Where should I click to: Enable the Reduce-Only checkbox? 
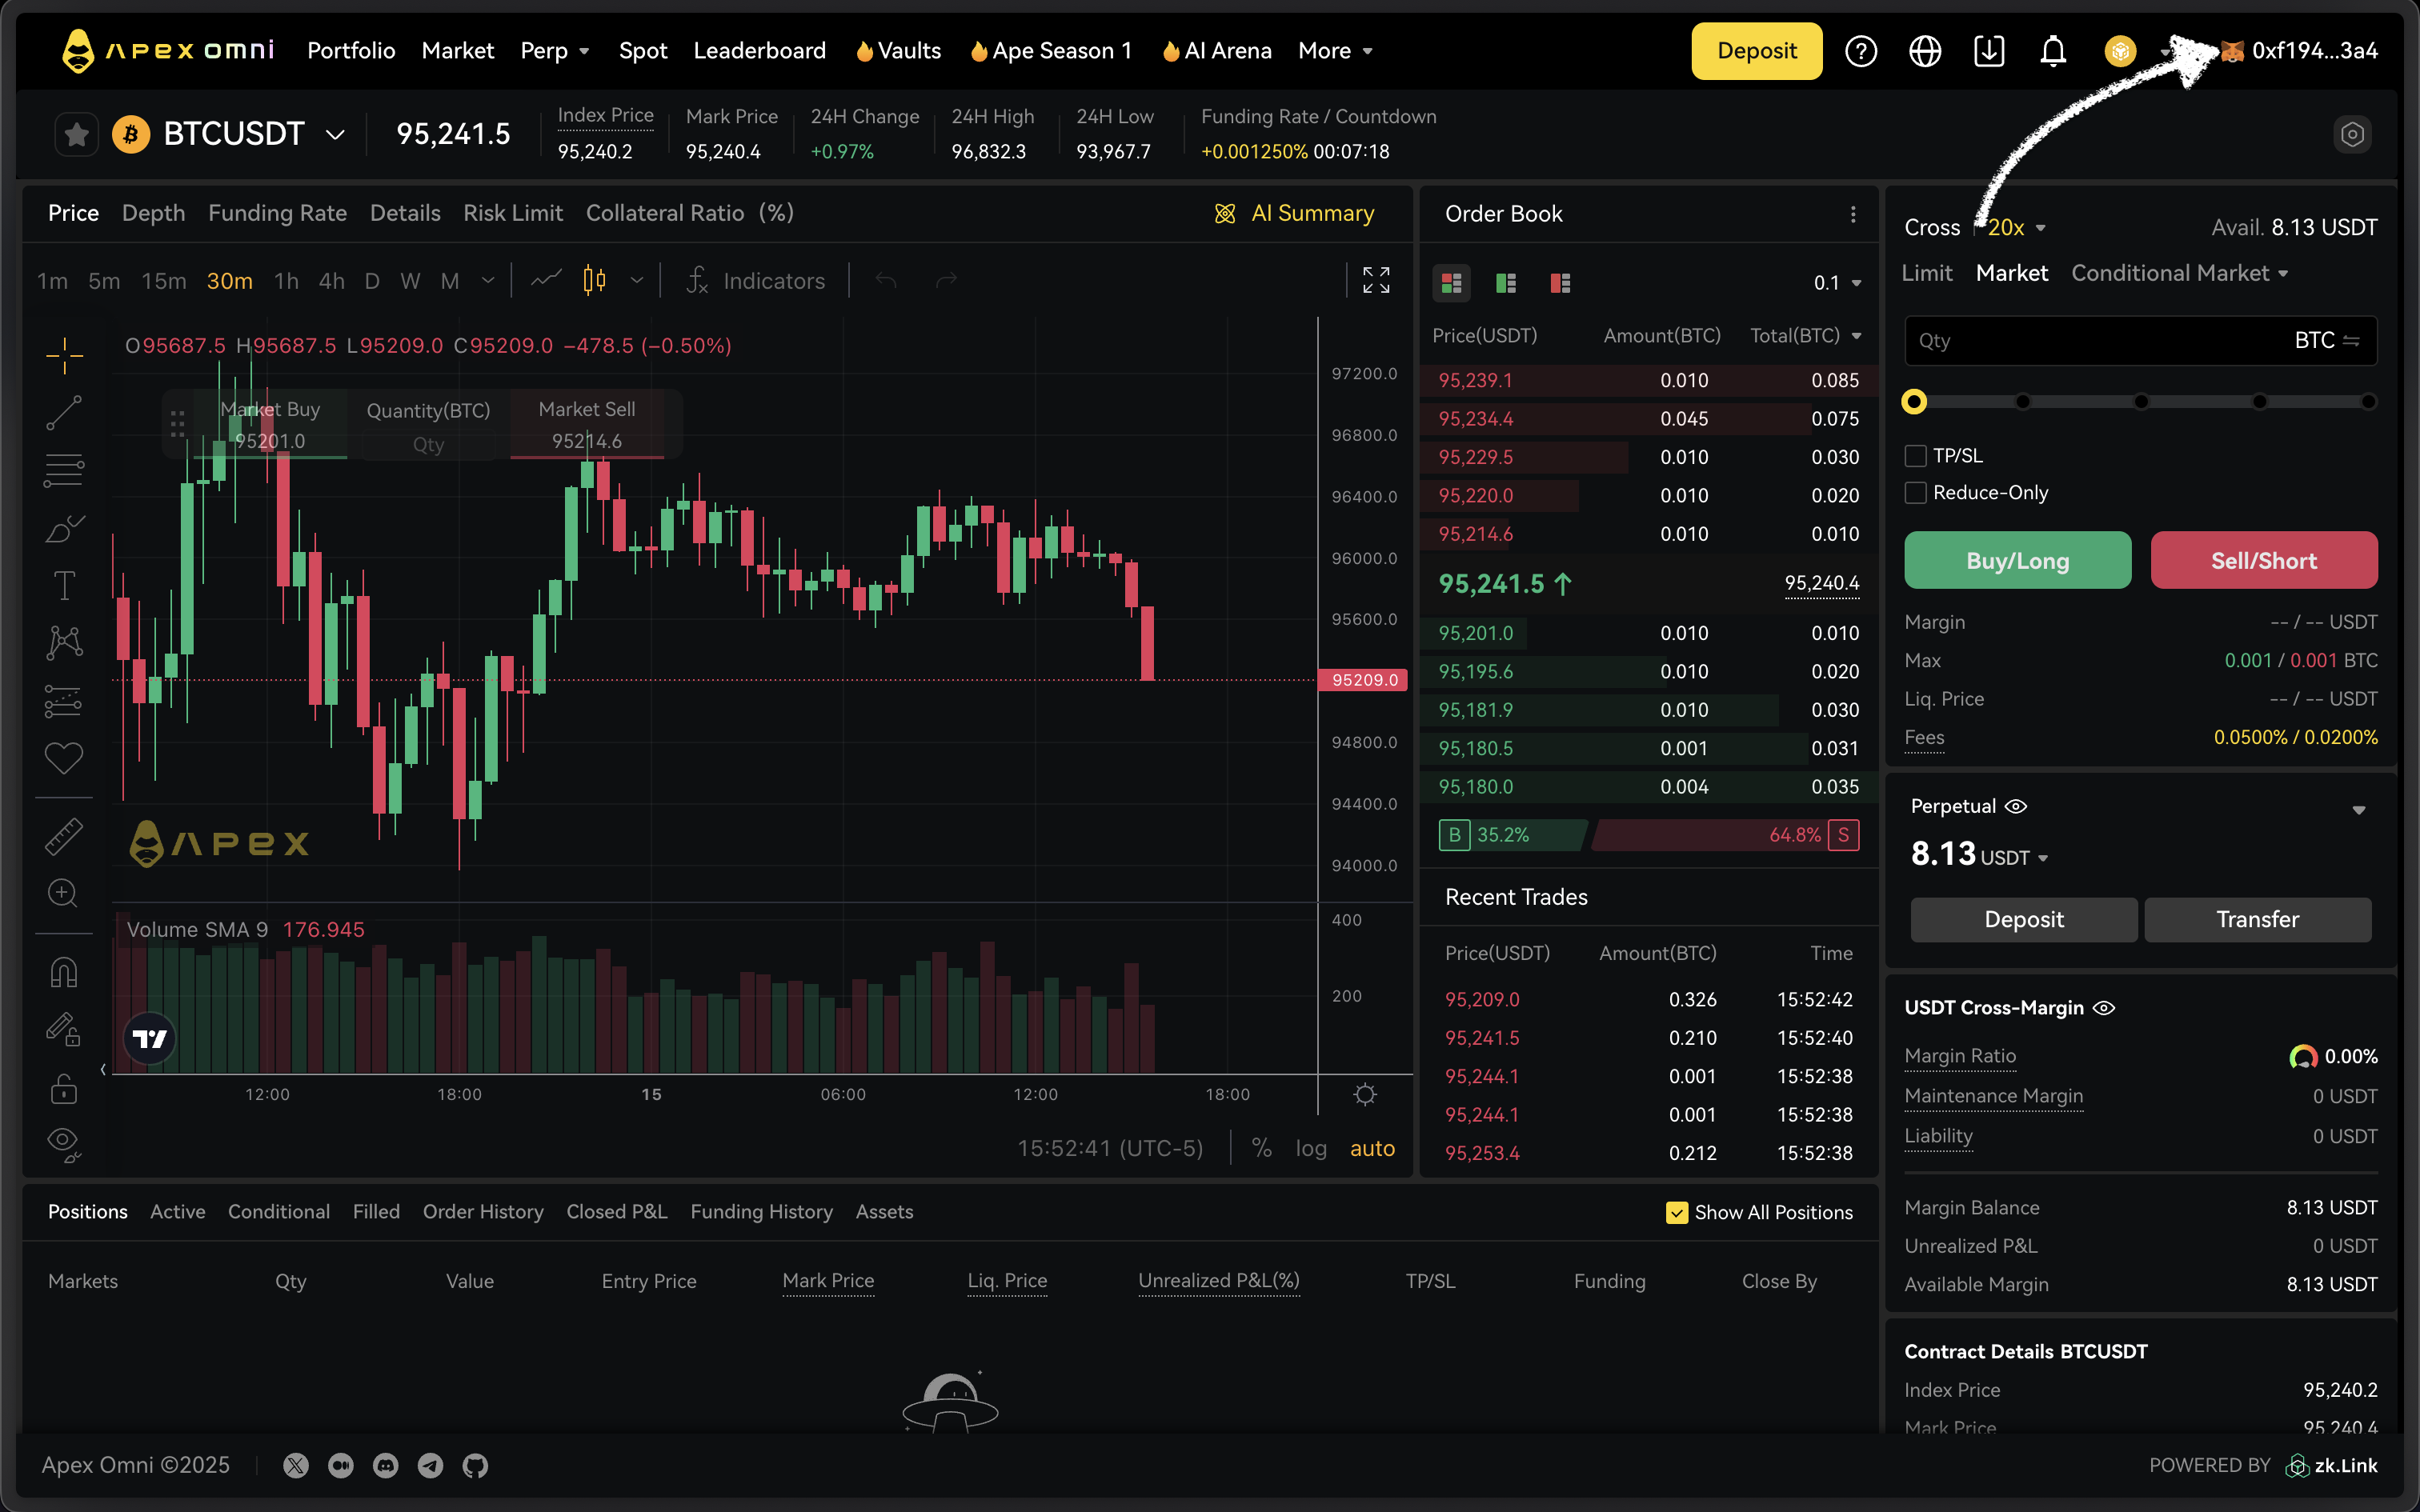click(1916, 493)
